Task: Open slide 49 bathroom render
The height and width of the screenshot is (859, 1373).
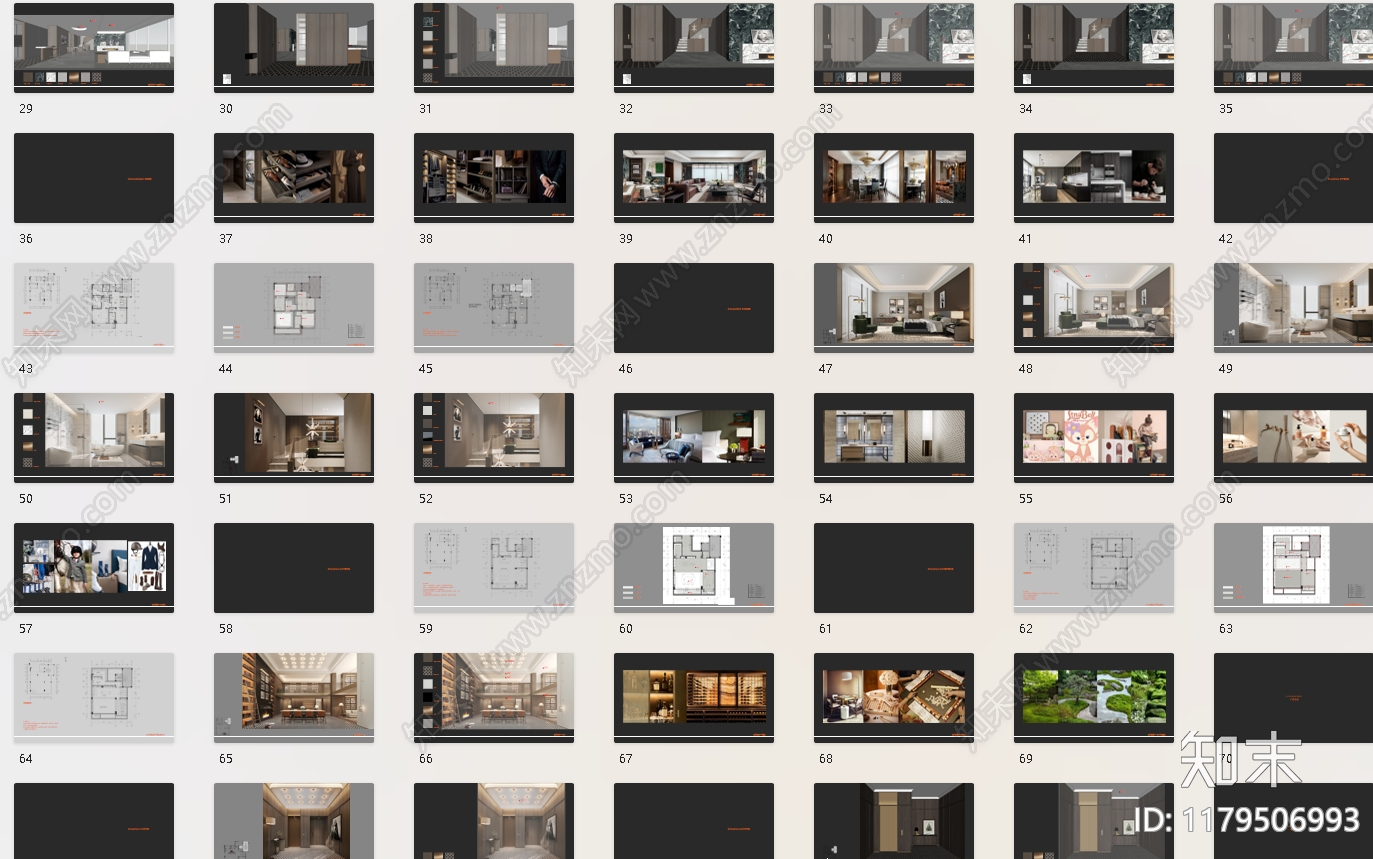Action: [1293, 308]
